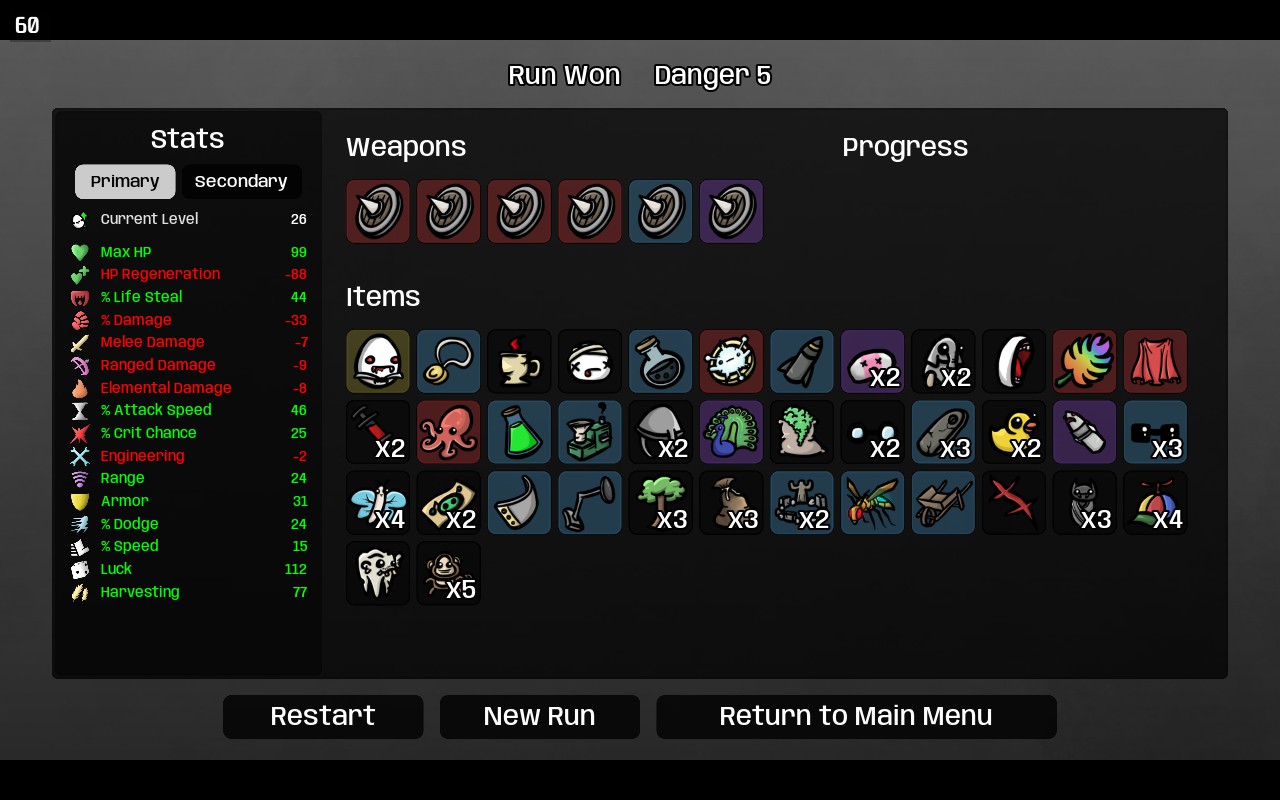Select the wheelbarrow item icon
Image resolution: width=1280 pixels, height=800 pixels.
943,502
